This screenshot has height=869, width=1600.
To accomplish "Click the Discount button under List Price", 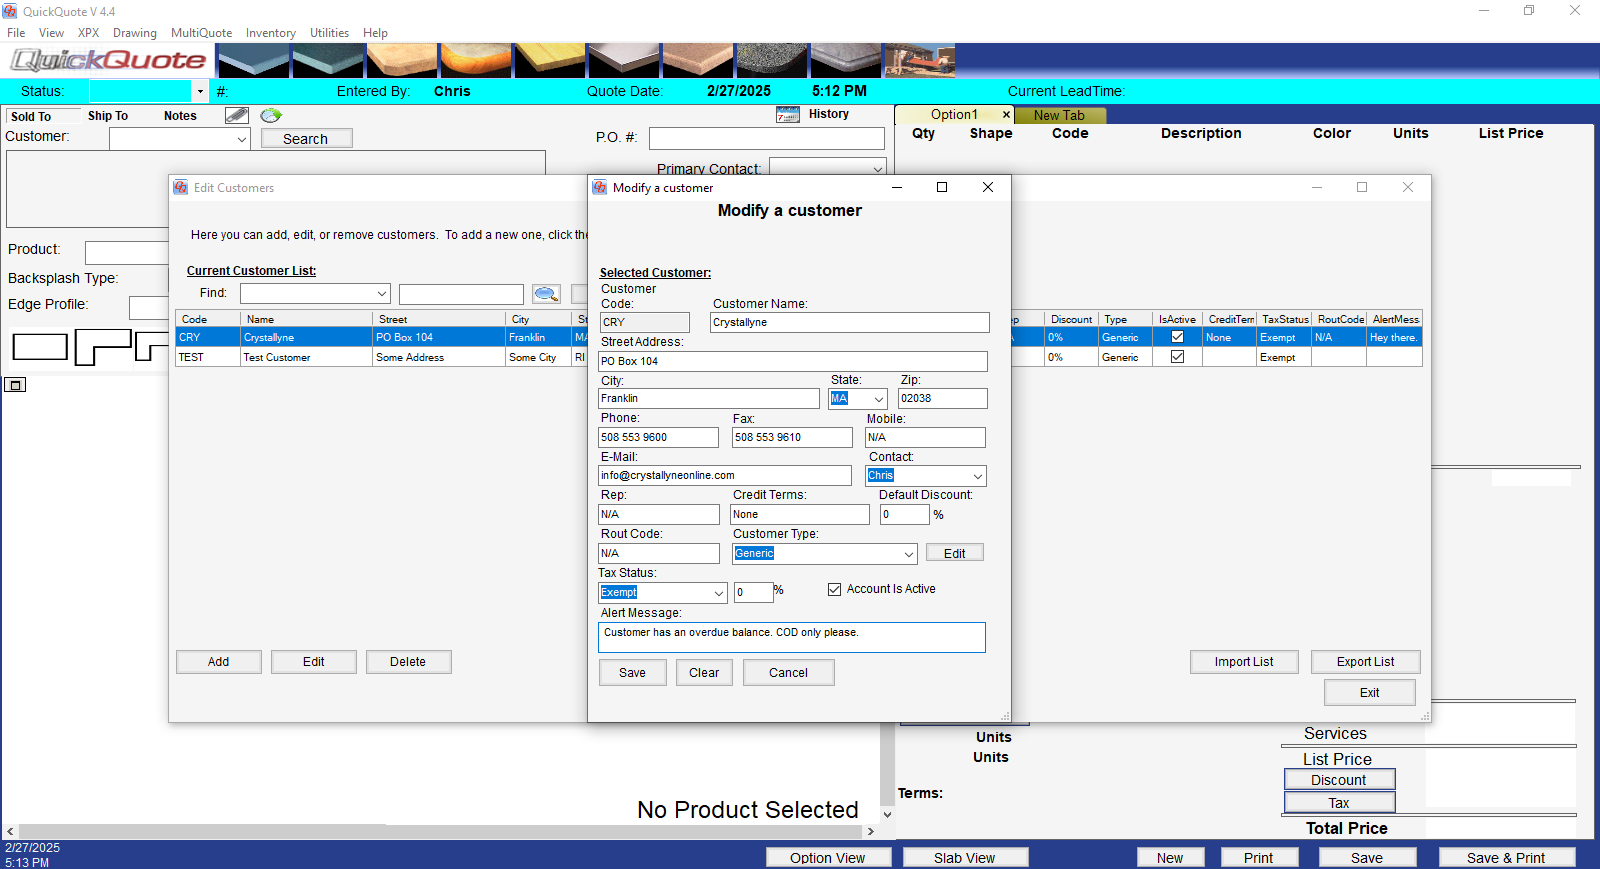I will click(1339, 780).
